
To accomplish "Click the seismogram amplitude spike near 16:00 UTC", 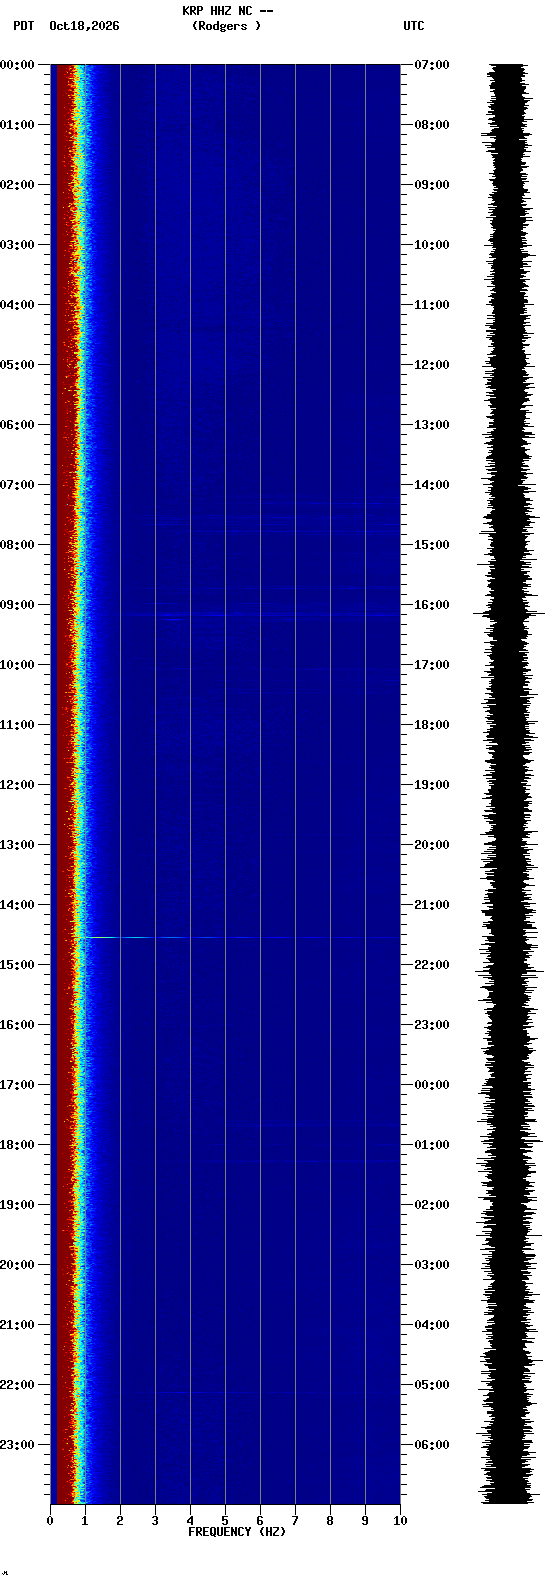I will [509, 613].
